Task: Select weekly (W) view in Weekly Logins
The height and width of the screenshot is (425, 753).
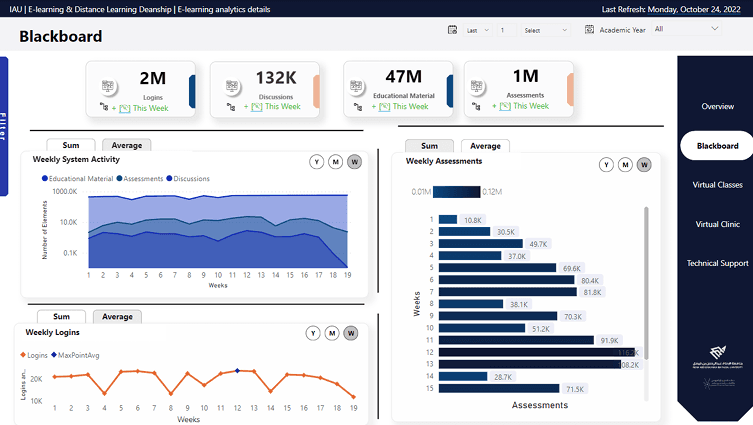Action: pyautogui.click(x=351, y=333)
